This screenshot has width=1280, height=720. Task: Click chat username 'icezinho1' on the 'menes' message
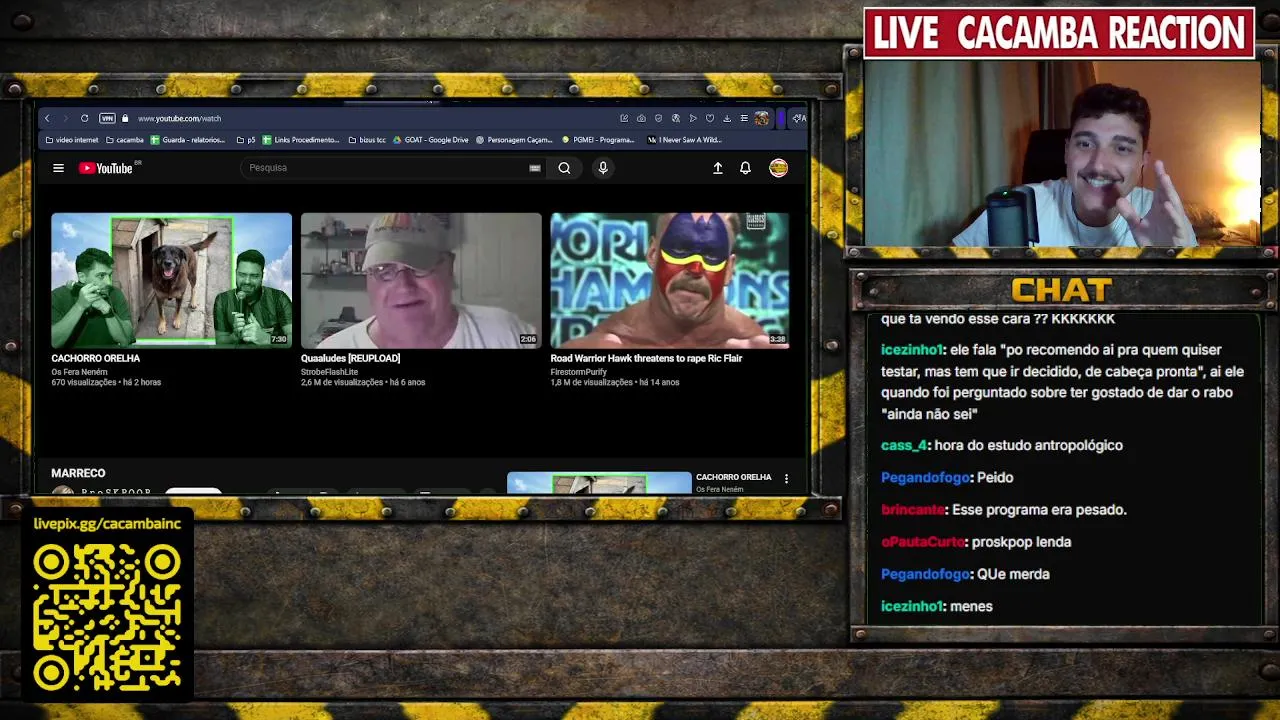[911, 606]
